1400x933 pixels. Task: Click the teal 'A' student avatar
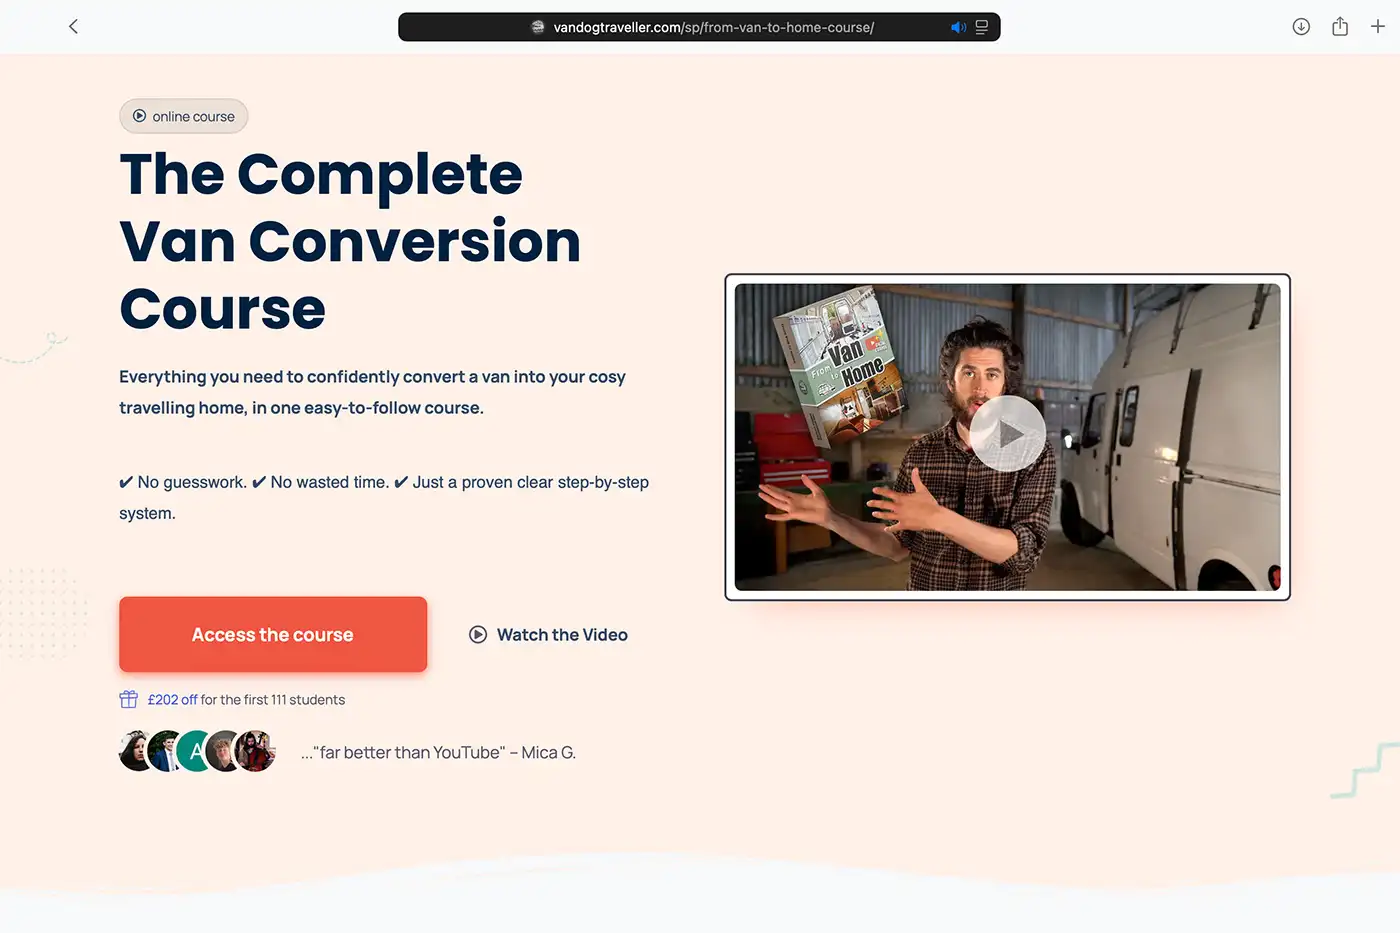click(196, 751)
